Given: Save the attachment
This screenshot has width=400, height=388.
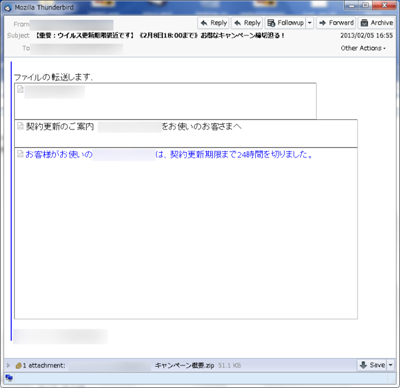Looking at the screenshot, I should (372, 365).
